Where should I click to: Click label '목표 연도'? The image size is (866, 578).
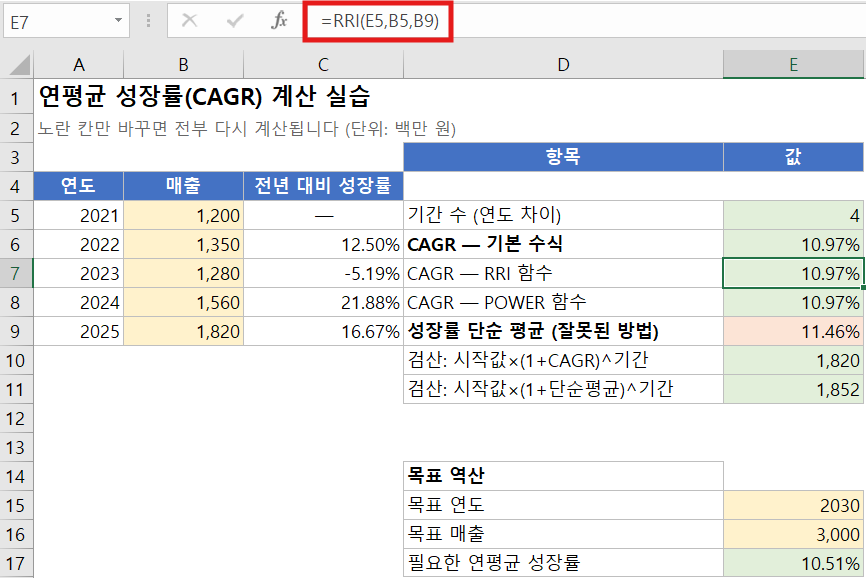coord(563,505)
